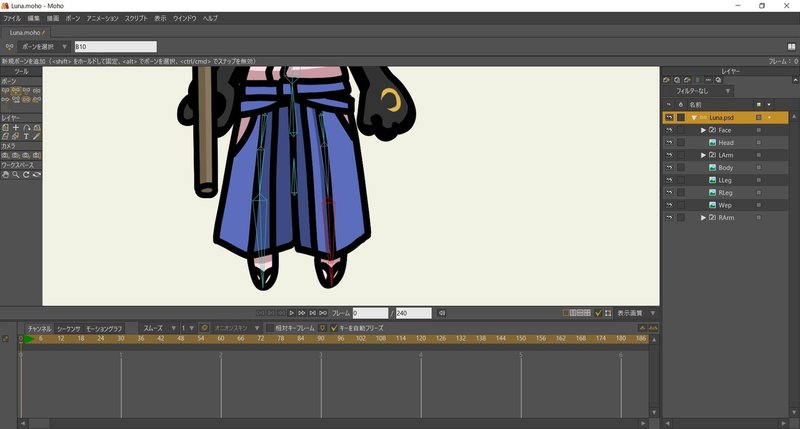Image resolution: width=800 pixels, height=429 pixels.
Task: Click delete layer minus icon
Action: 708,80
